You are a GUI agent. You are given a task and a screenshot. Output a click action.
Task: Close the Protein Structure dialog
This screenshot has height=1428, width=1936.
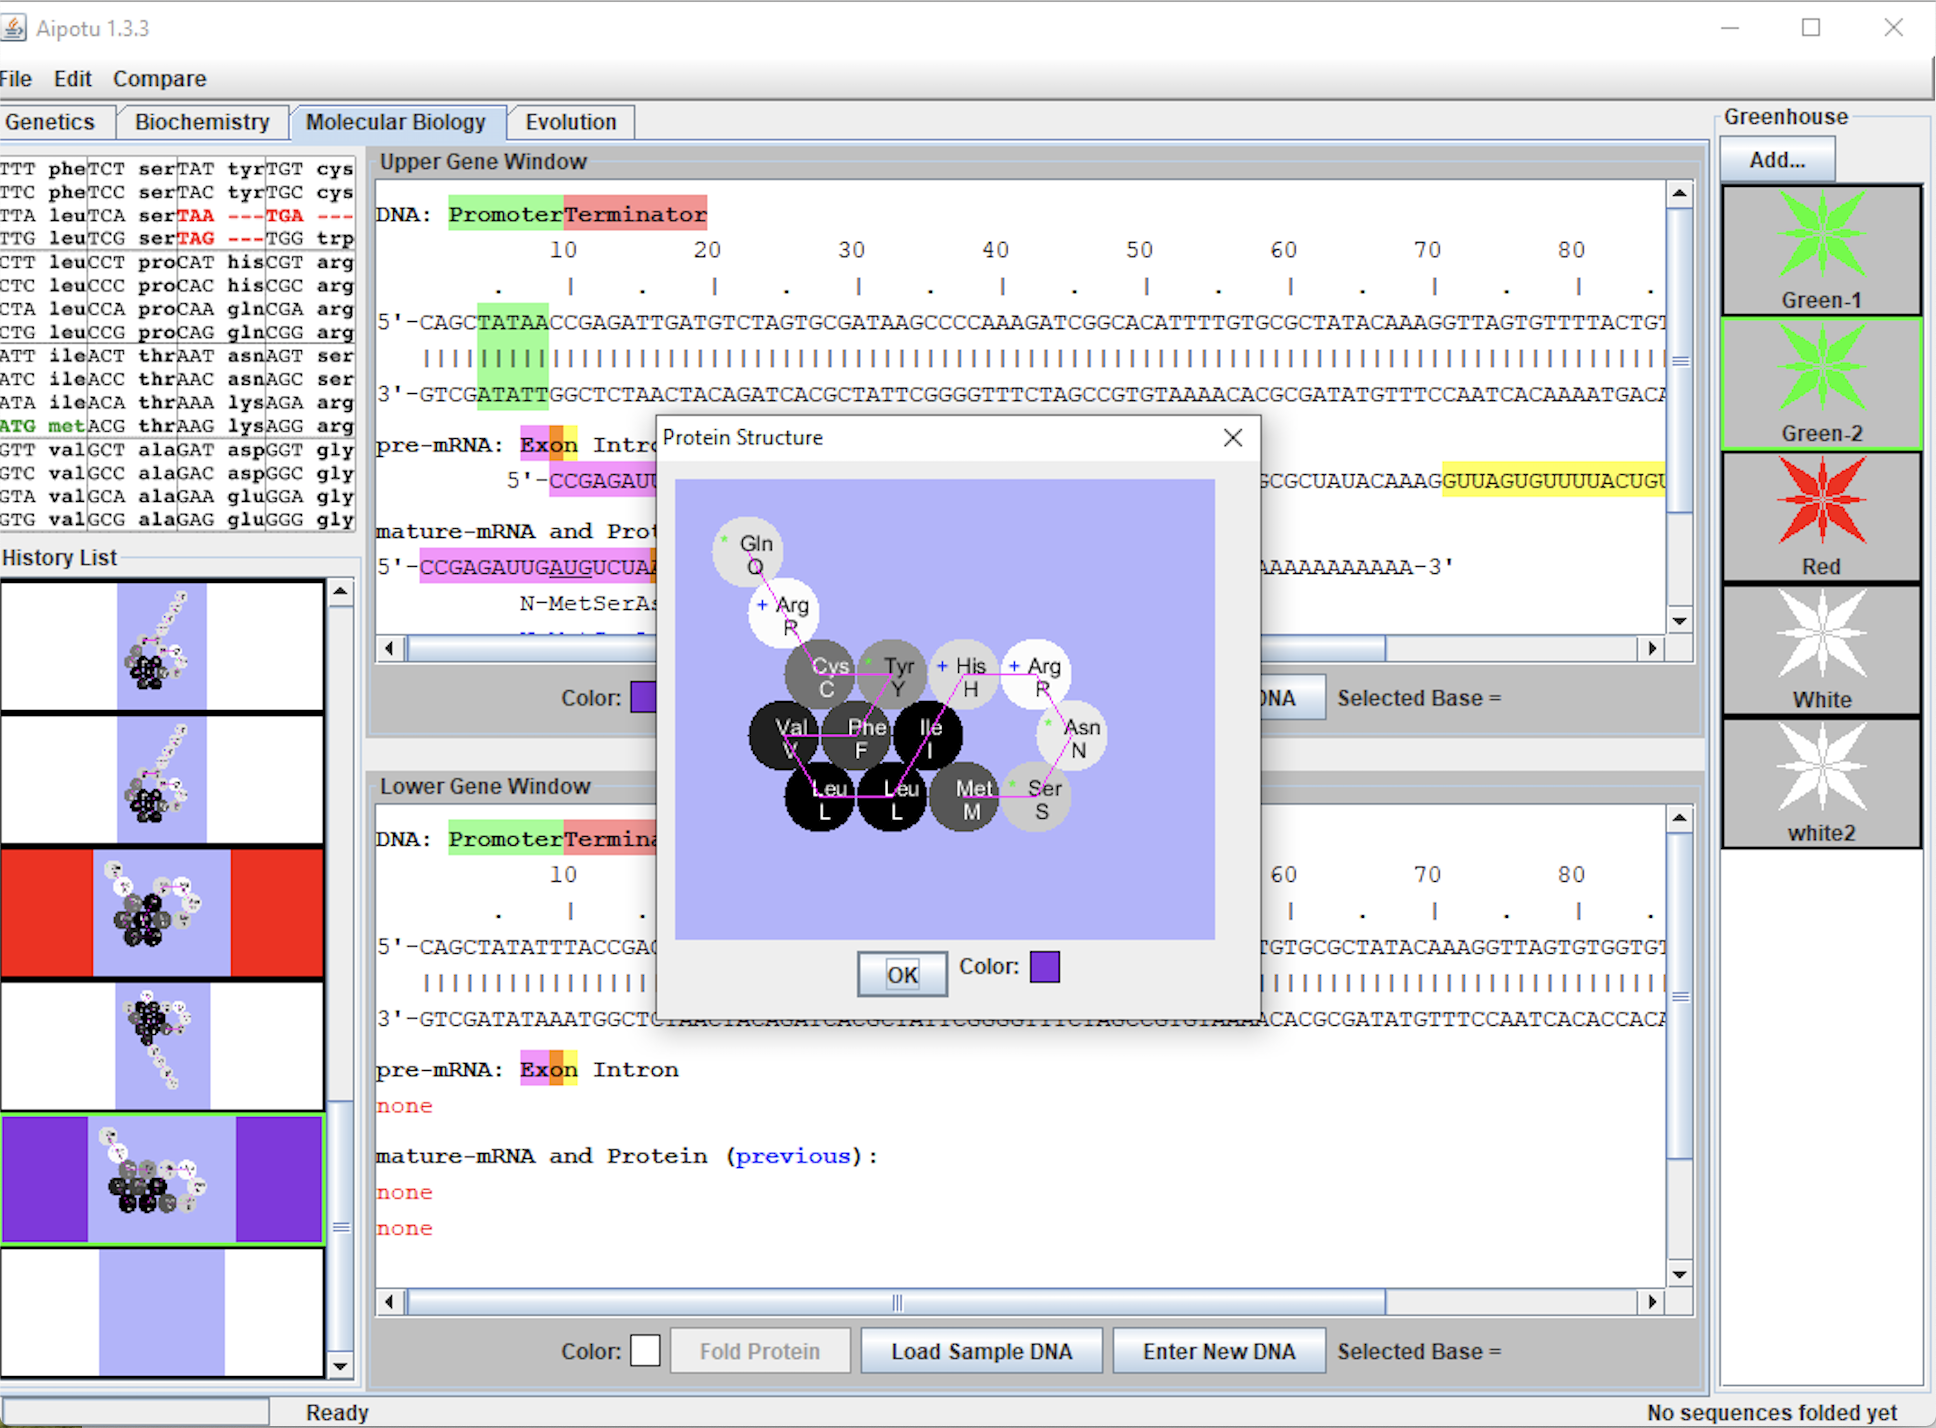1232,437
